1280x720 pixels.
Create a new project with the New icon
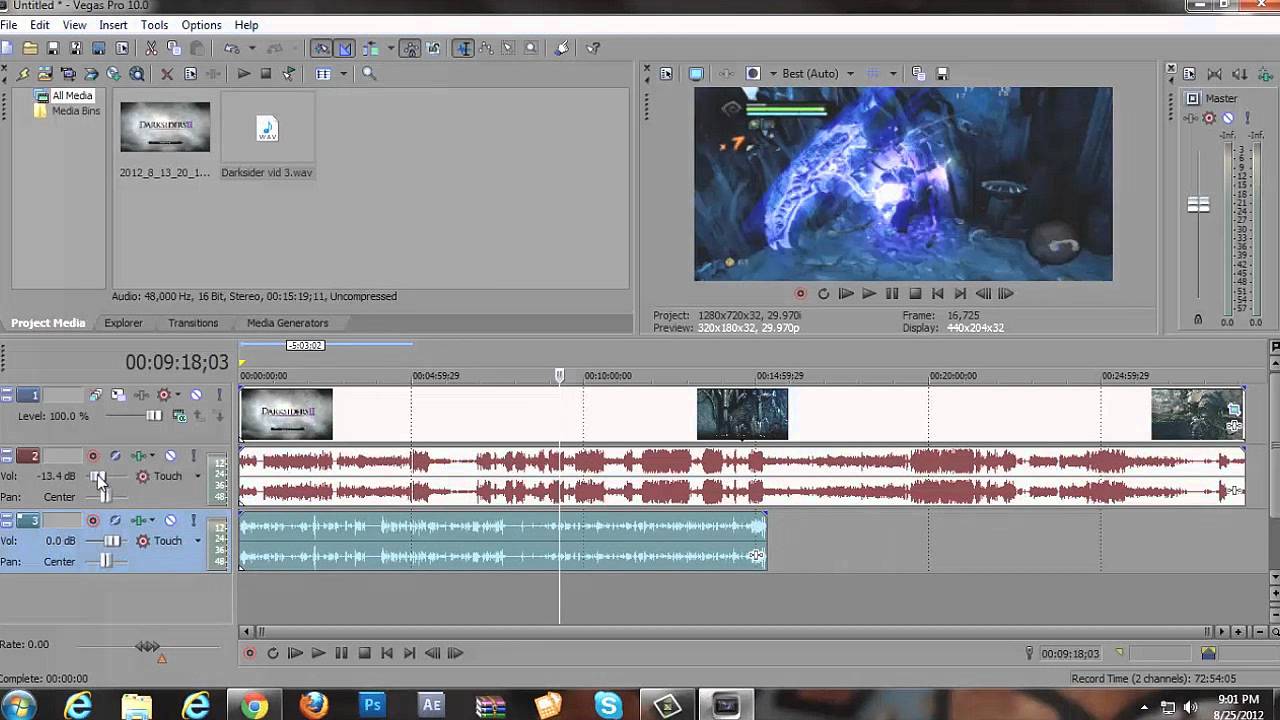(7, 48)
